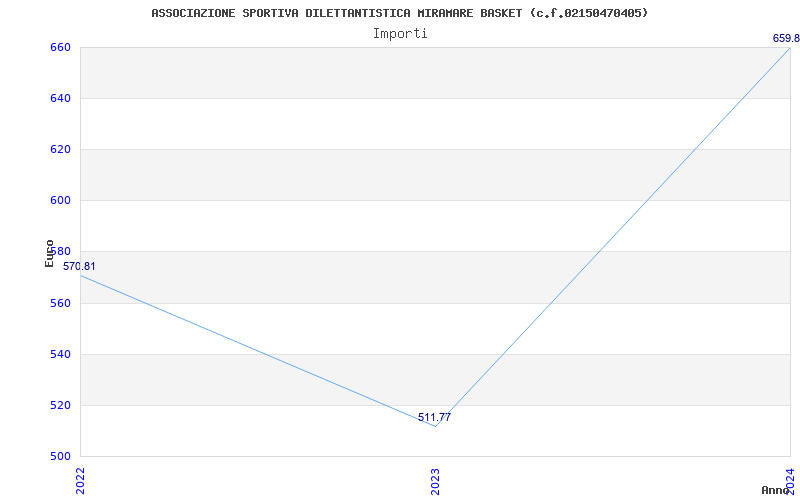Click the Anno x-axis title

pyautogui.click(x=775, y=491)
